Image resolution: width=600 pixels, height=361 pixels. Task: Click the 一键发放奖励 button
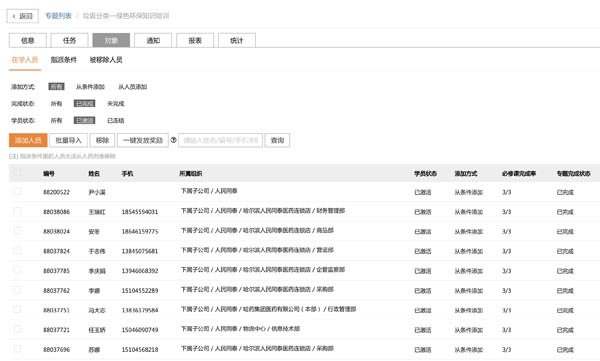[143, 140]
